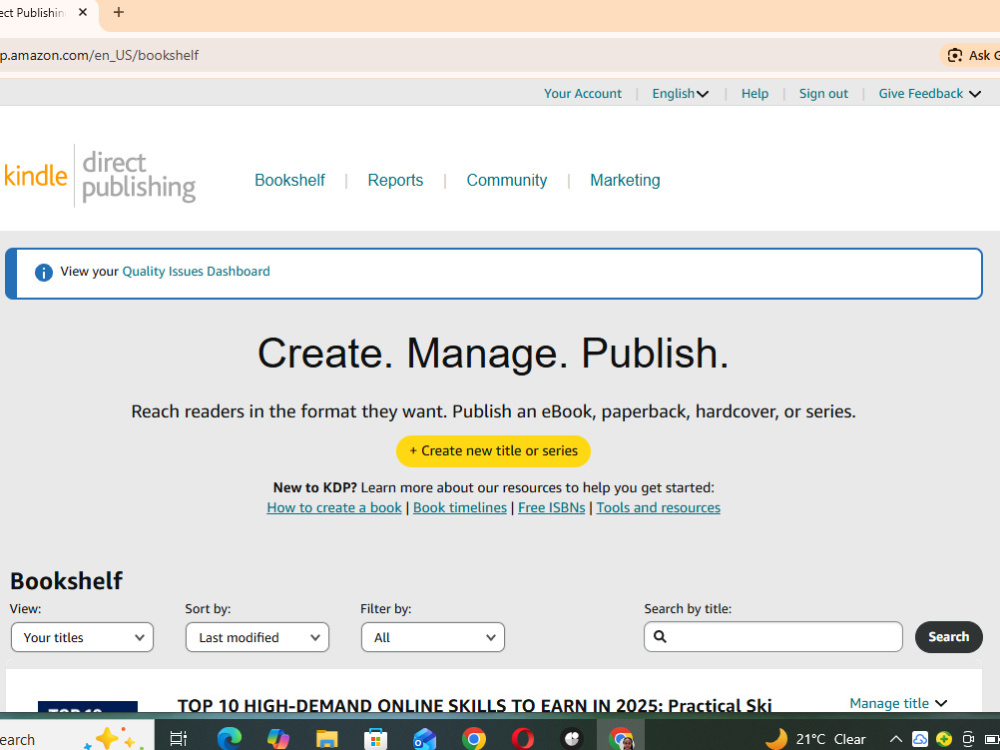Show hidden system tray icons

pos(895,740)
